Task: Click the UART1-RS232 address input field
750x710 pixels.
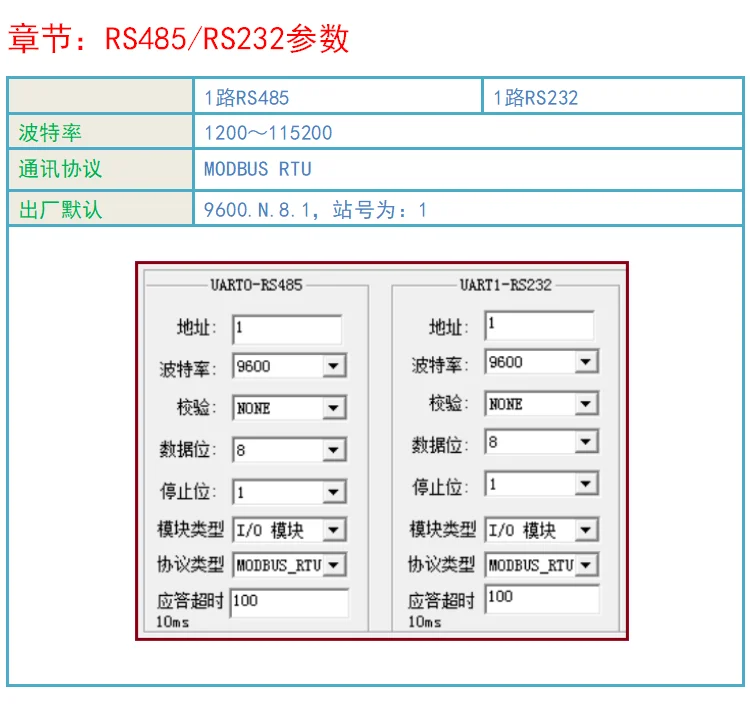Action: coord(540,325)
